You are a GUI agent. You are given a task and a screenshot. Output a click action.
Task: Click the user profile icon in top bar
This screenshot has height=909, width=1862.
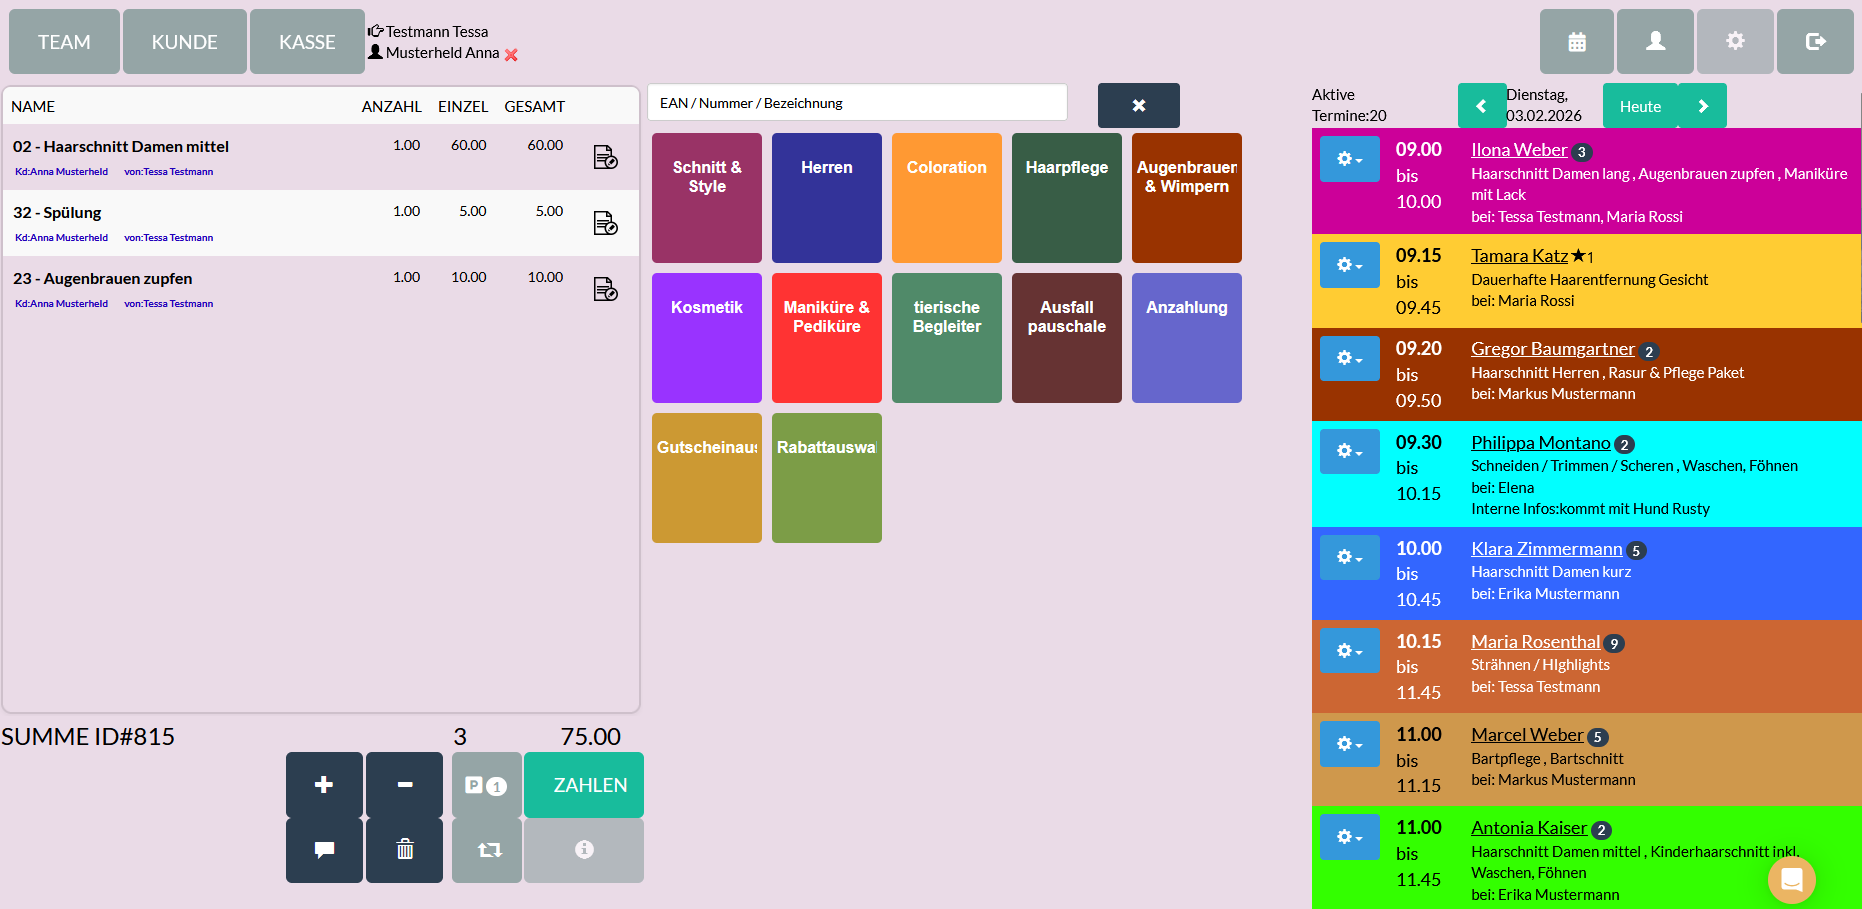[1655, 42]
